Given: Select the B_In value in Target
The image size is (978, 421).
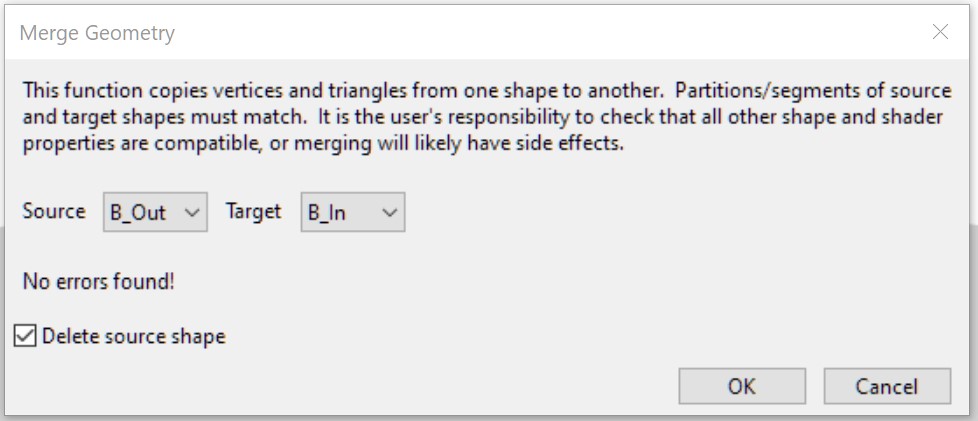Looking at the screenshot, I should click(x=328, y=213).
